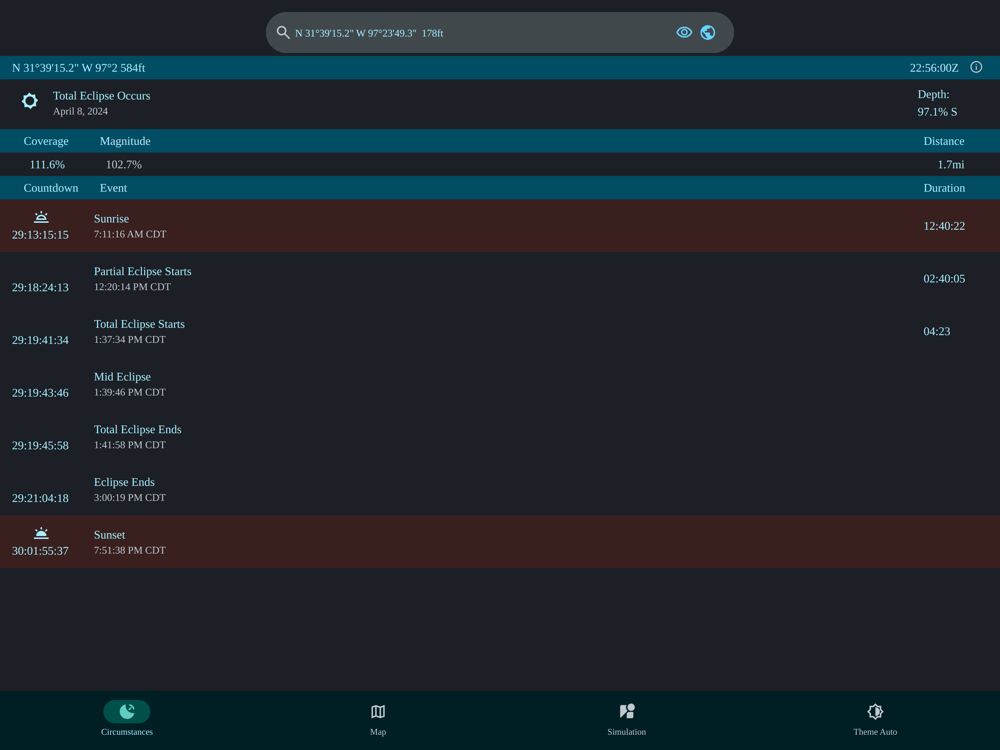Click time 12:20:14 PM CDT
1000x750 pixels.
click(132, 287)
